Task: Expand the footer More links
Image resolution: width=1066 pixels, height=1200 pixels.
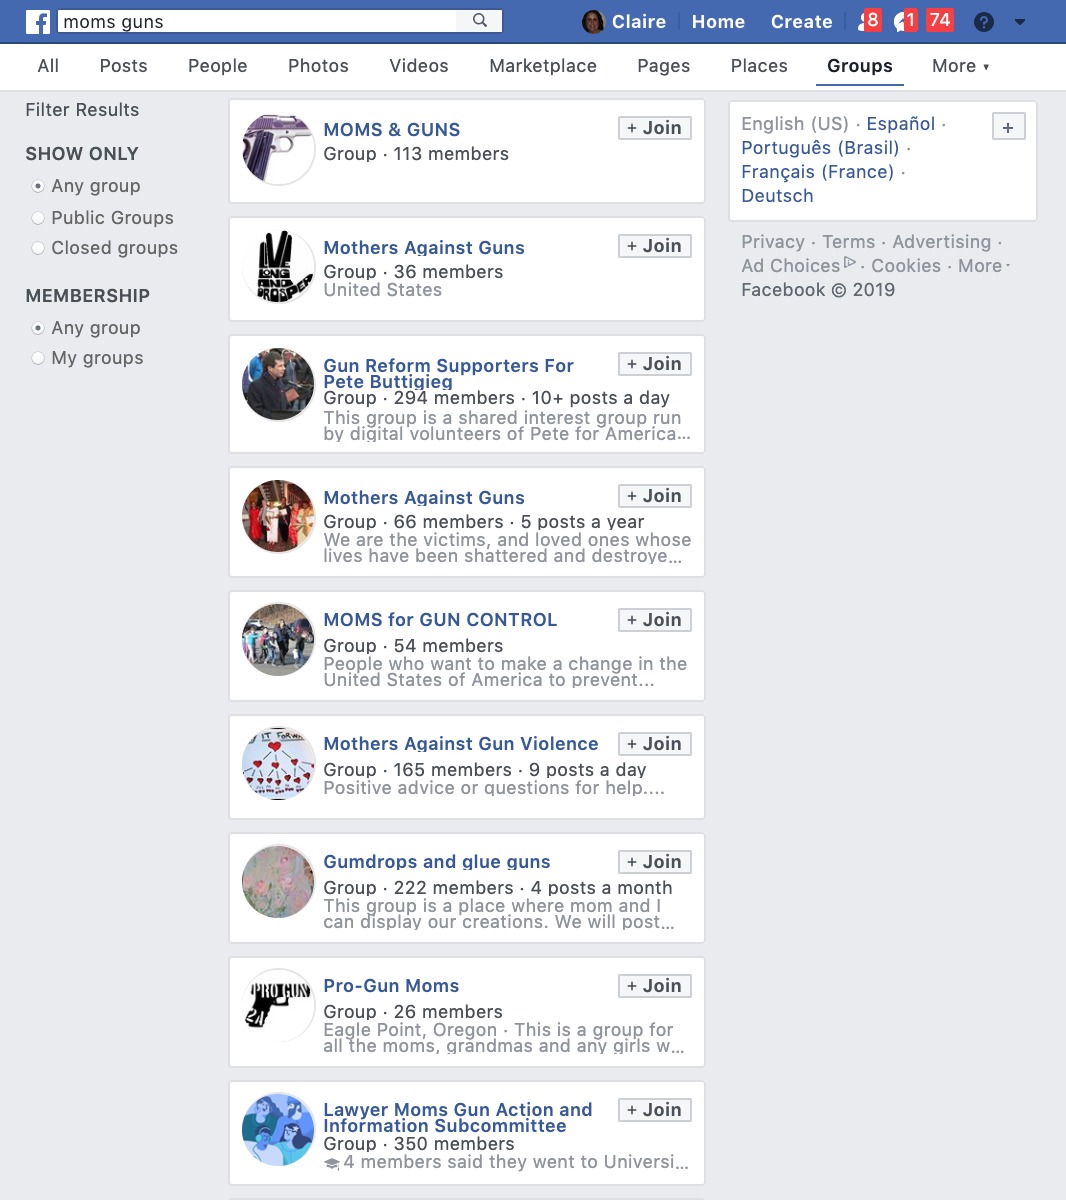Action: point(983,266)
